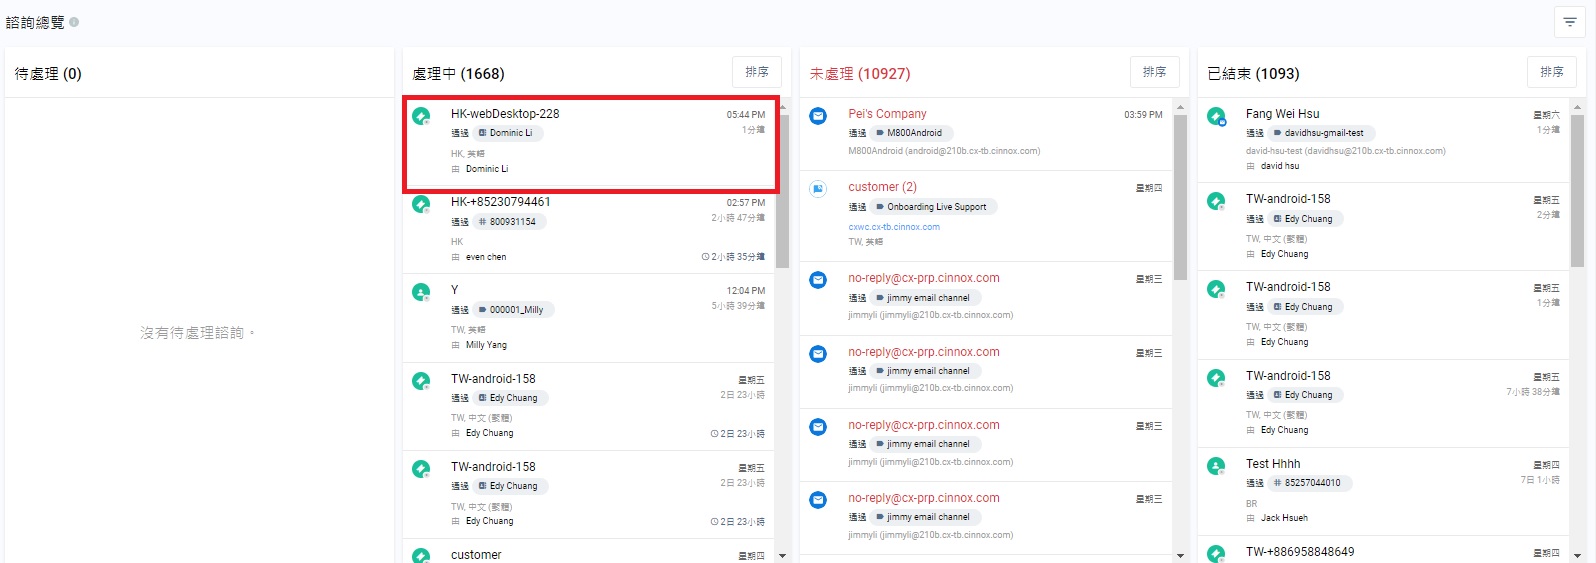Click the 未處理 column scroll up arrow
This screenshot has width=1596, height=563.
[1180, 106]
